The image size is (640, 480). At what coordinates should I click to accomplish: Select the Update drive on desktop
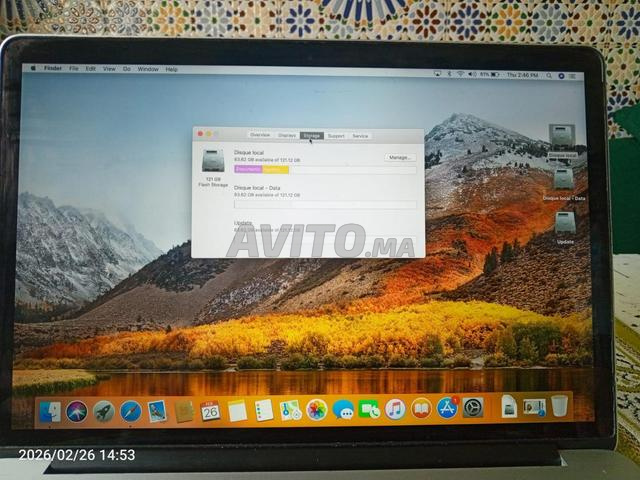[565, 223]
